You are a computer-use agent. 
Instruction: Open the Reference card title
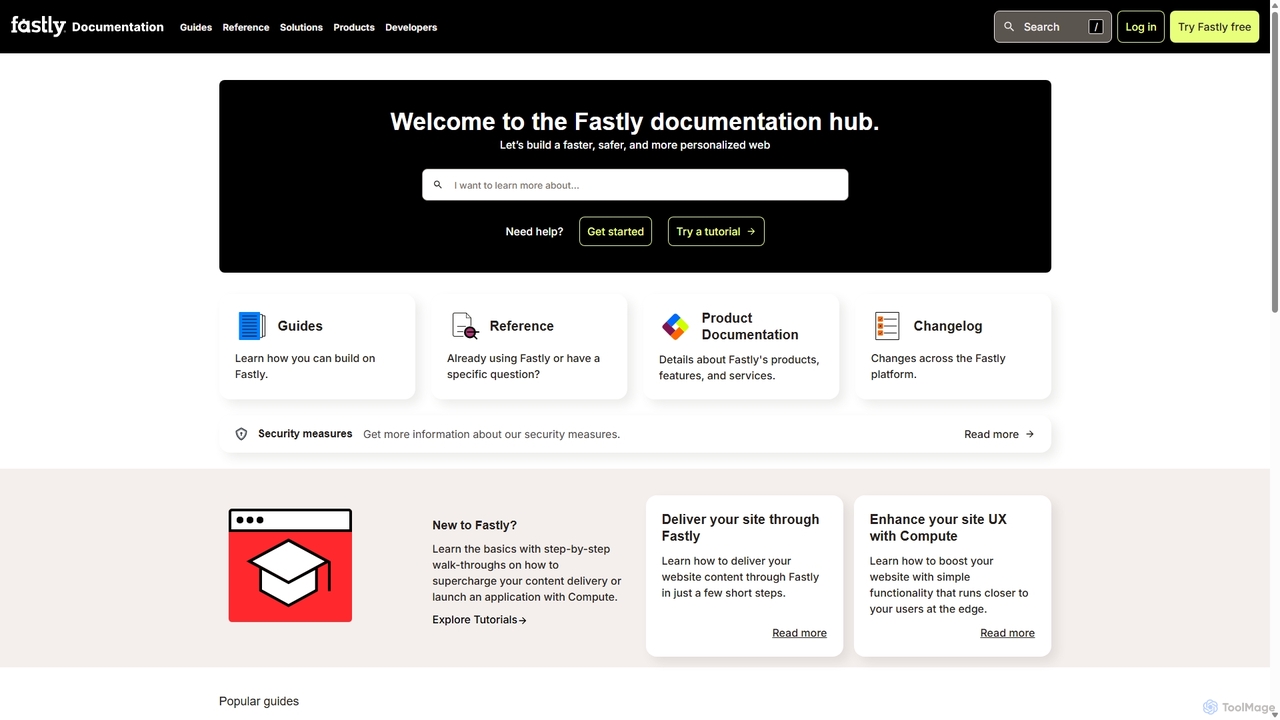(522, 326)
